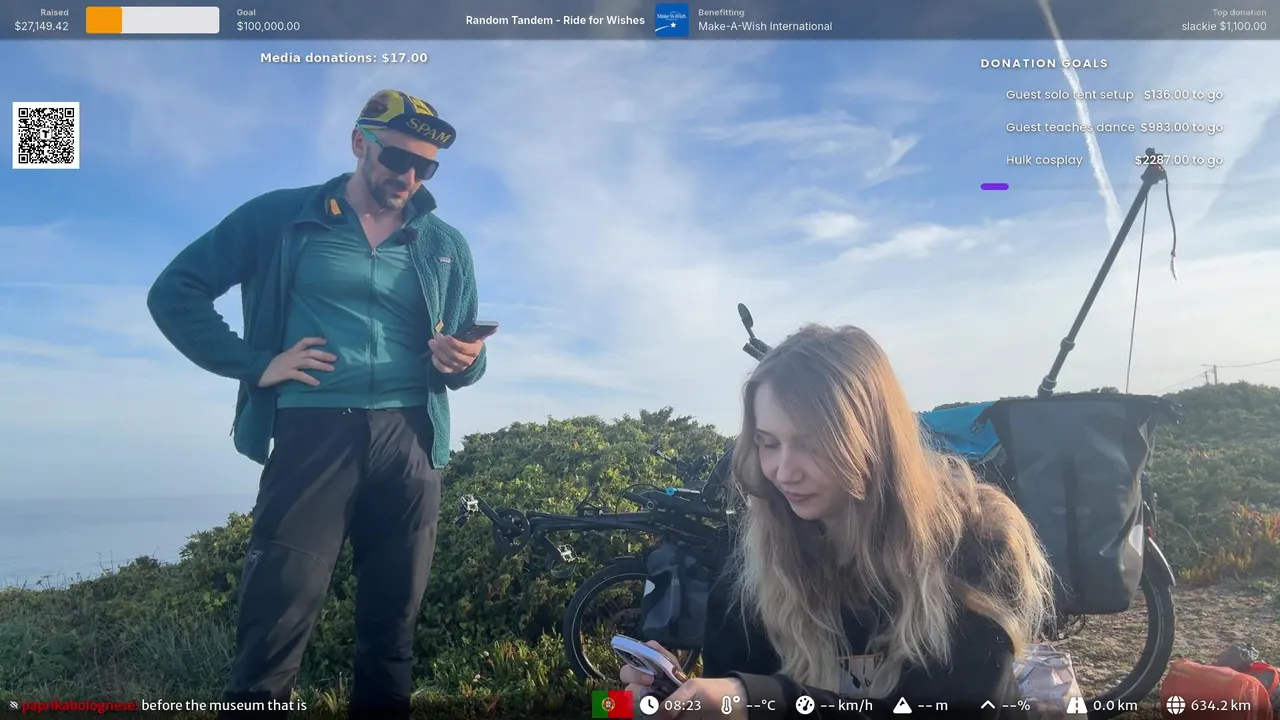Click the total distance "634.2 km"
The width and height of the screenshot is (1280, 720).
(x=1221, y=705)
